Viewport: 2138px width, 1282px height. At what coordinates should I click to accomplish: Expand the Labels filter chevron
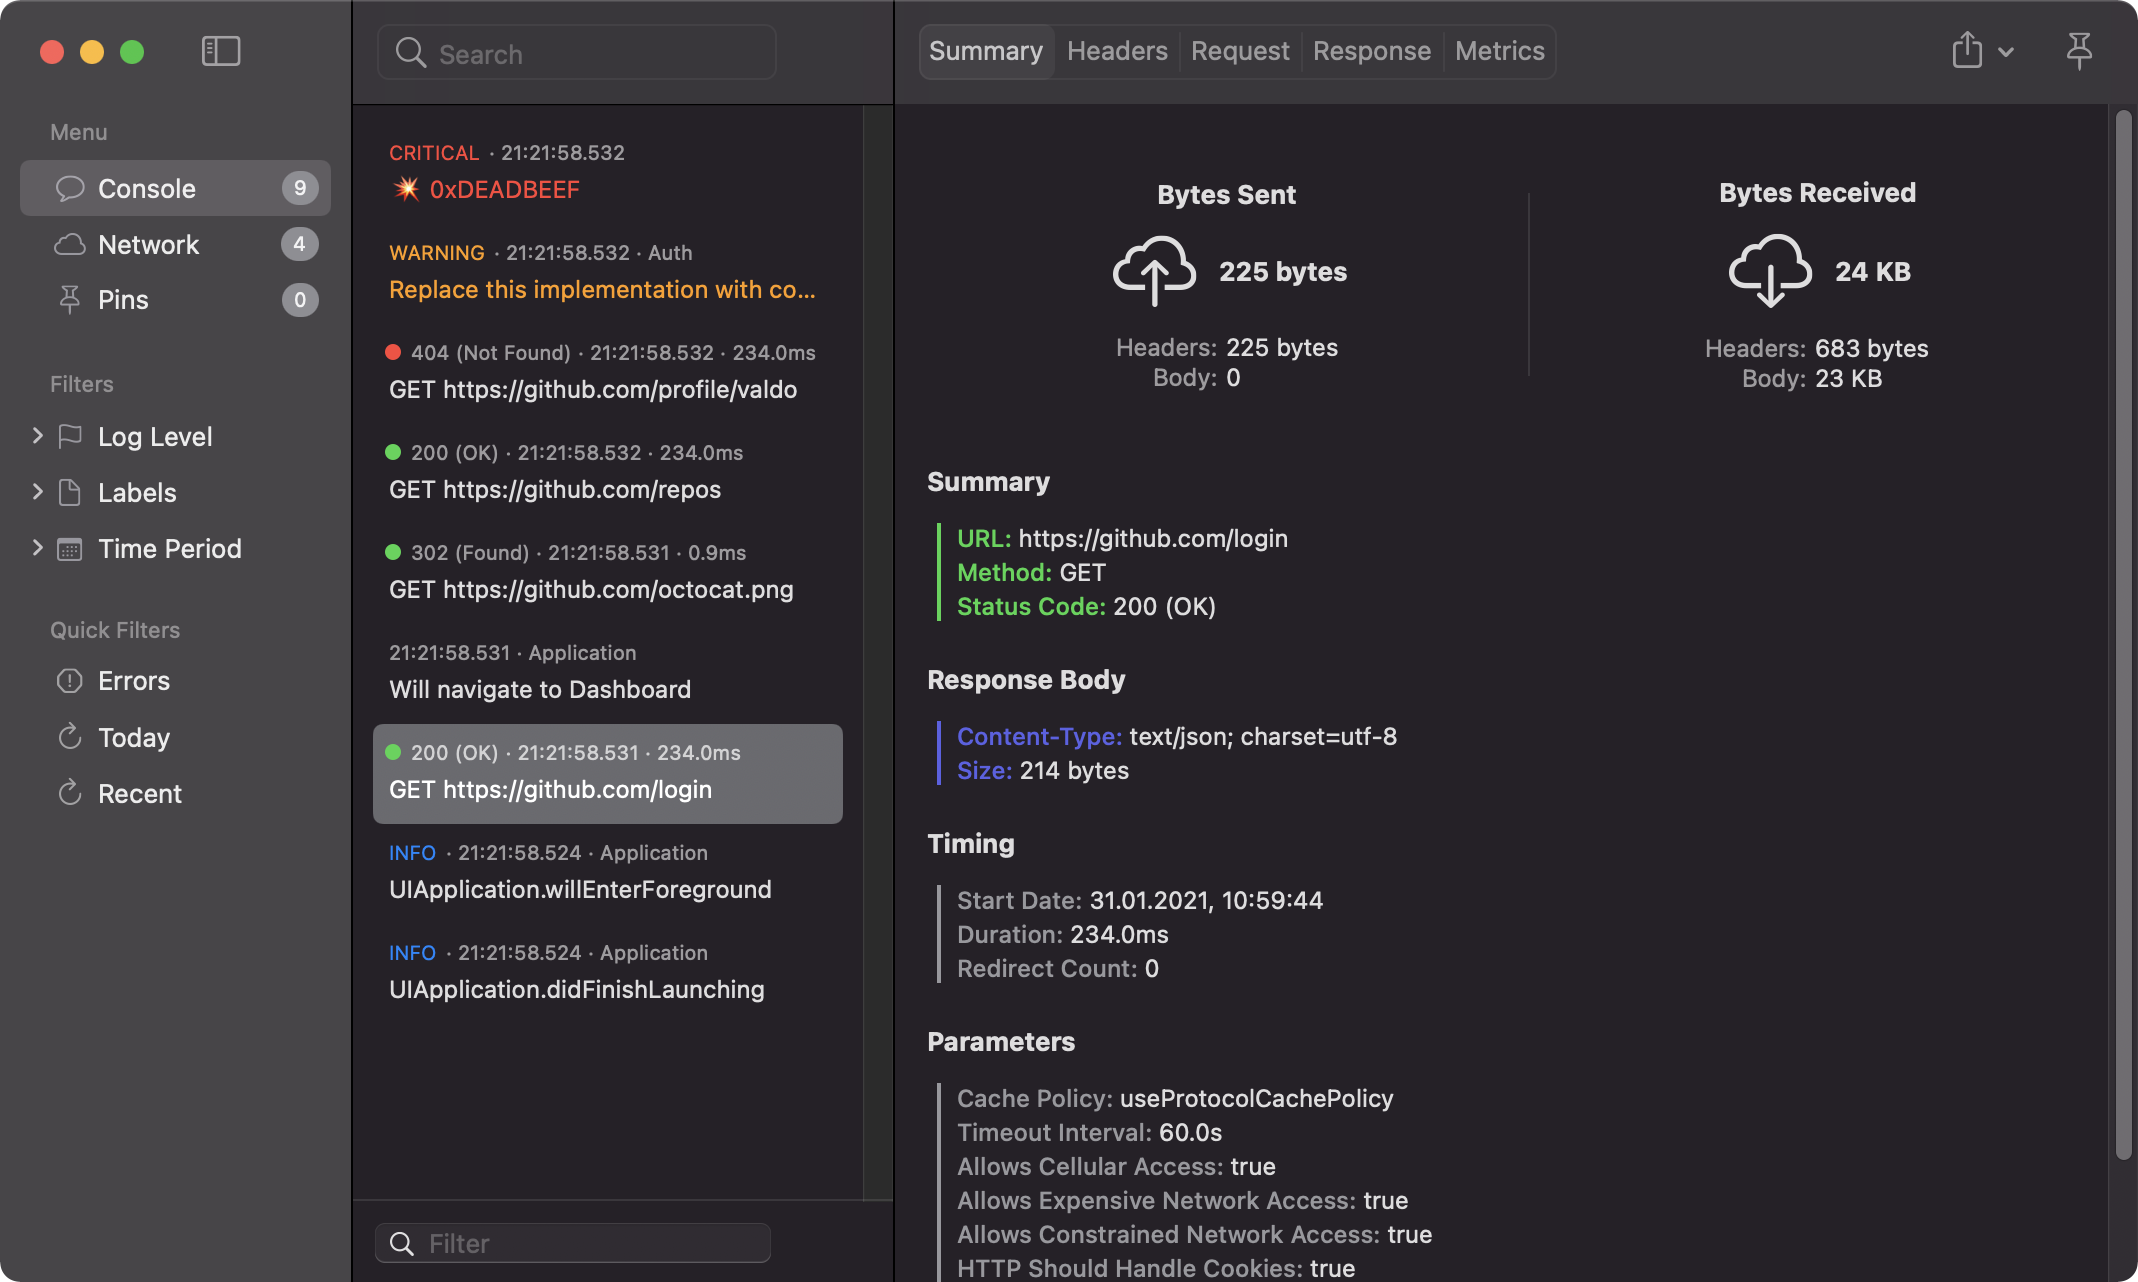tap(37, 492)
